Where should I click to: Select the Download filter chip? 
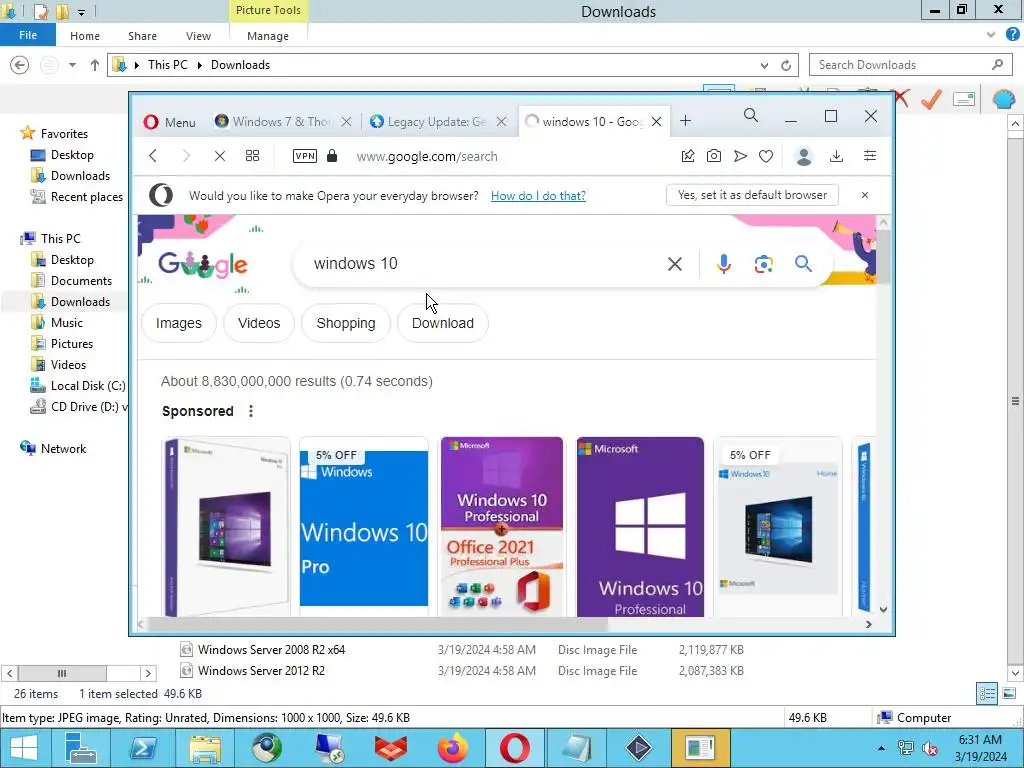coord(443,323)
